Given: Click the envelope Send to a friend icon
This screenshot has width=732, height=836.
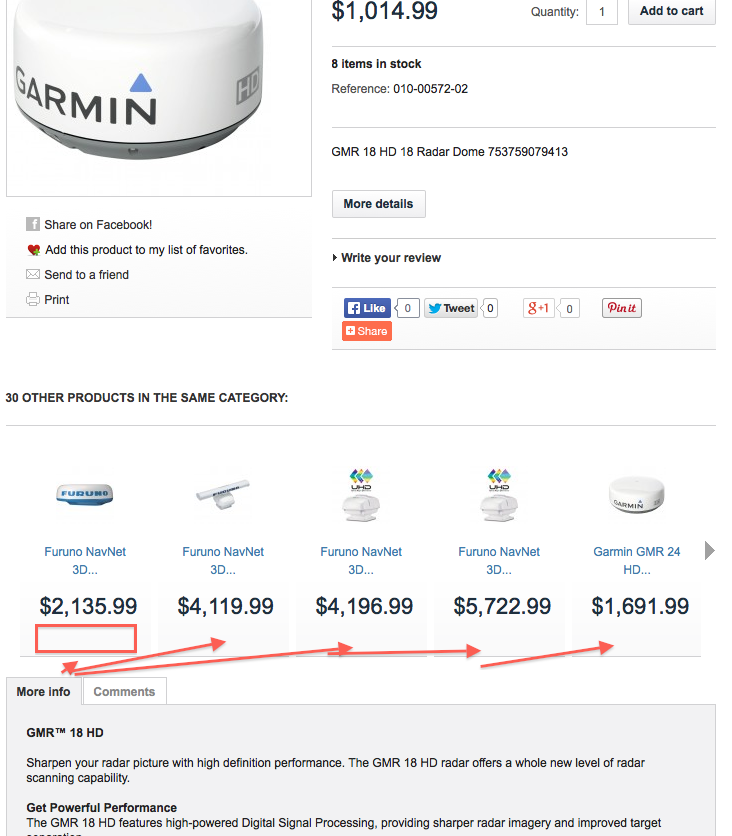Looking at the screenshot, I should tap(33, 275).
